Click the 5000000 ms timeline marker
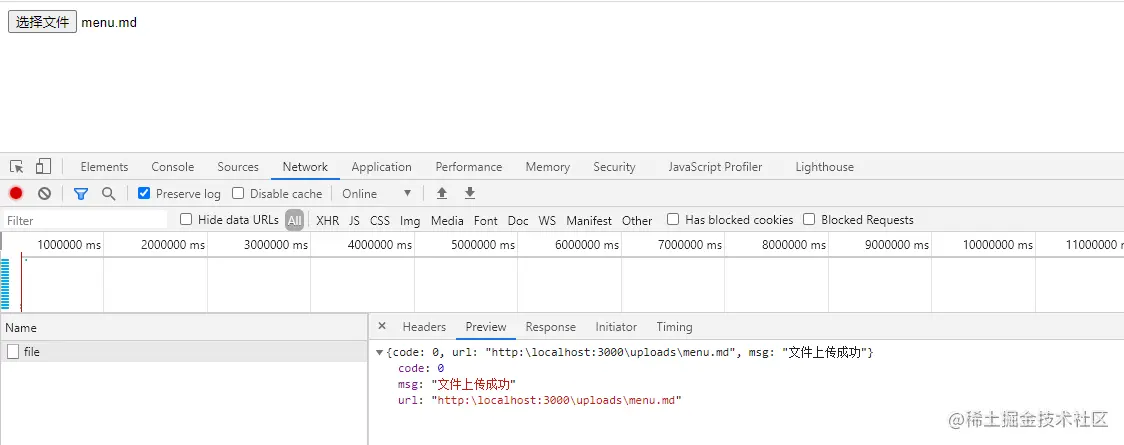This screenshot has height=445, width=1124. (483, 245)
